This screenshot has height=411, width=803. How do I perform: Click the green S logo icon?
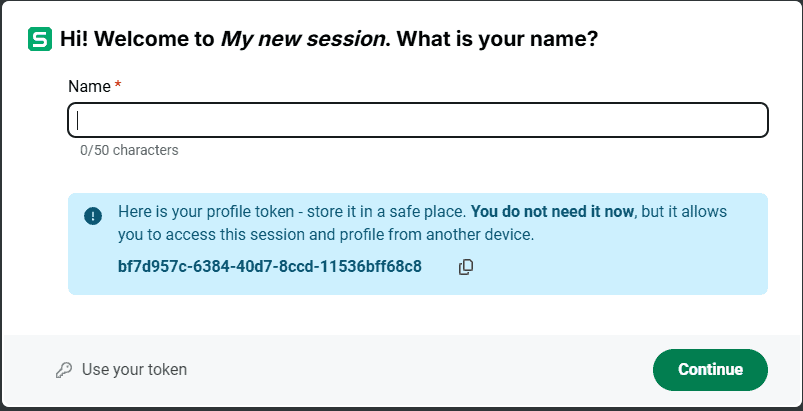coord(40,40)
